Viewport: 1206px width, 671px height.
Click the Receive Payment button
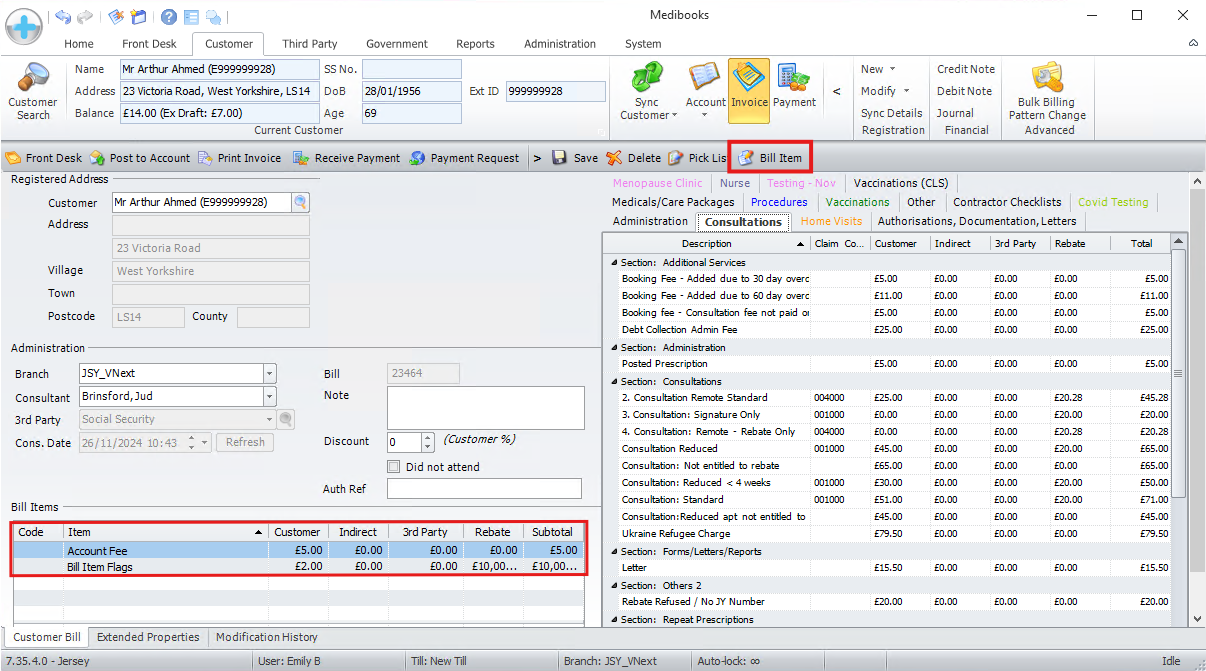pyautogui.click(x=347, y=158)
